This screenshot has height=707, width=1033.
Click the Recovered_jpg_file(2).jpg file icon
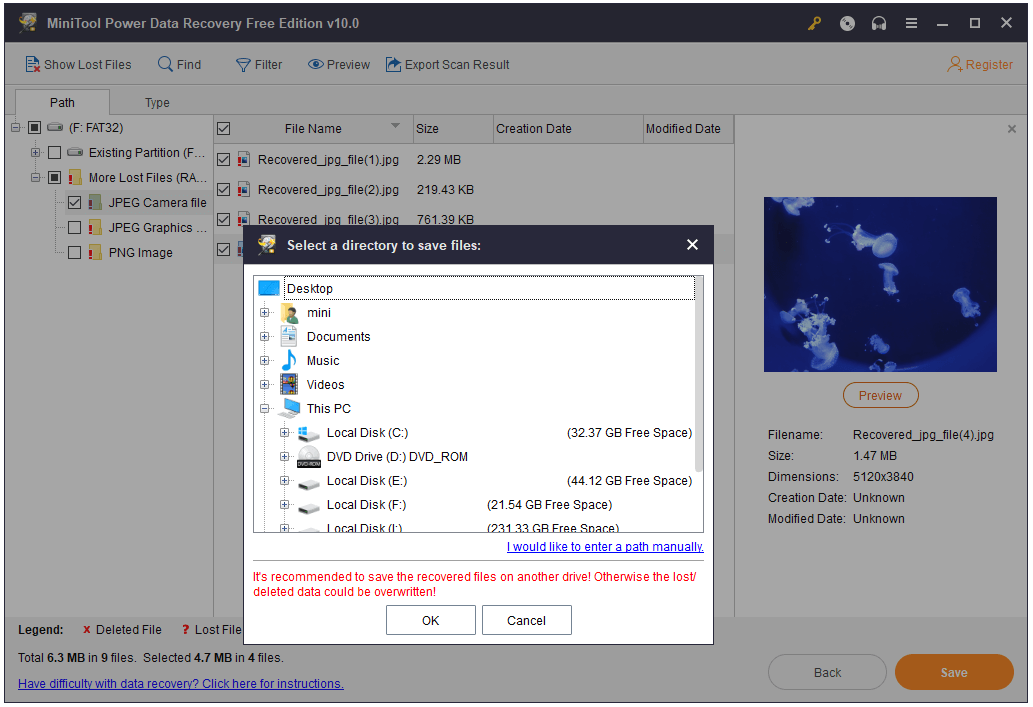(244, 190)
